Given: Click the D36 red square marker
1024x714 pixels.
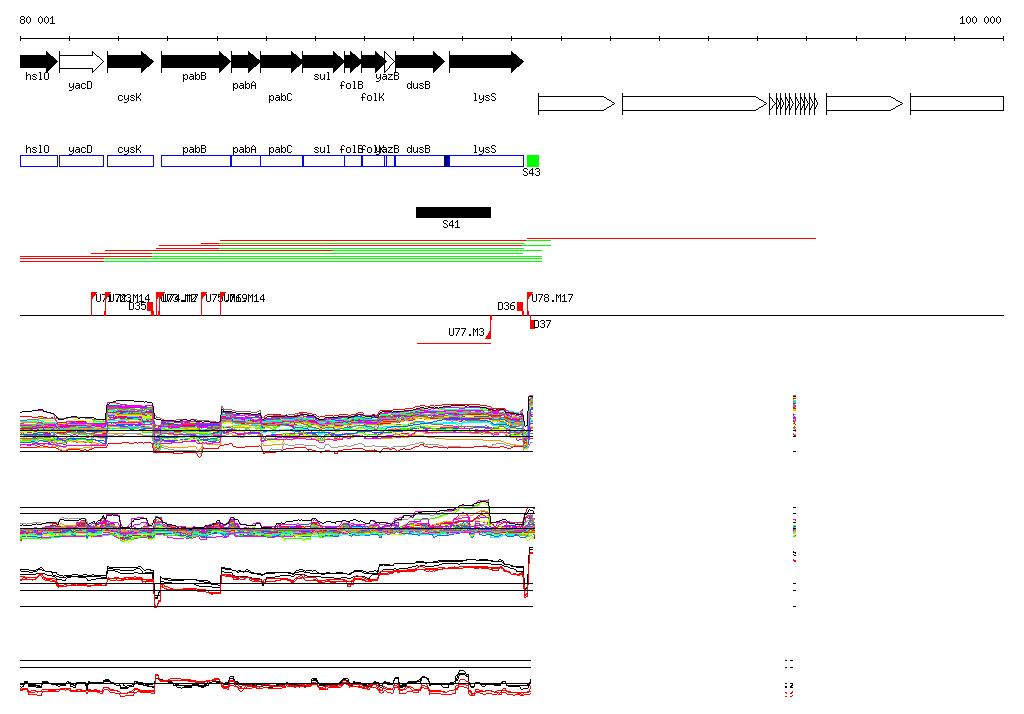Looking at the screenshot, I should (520, 306).
